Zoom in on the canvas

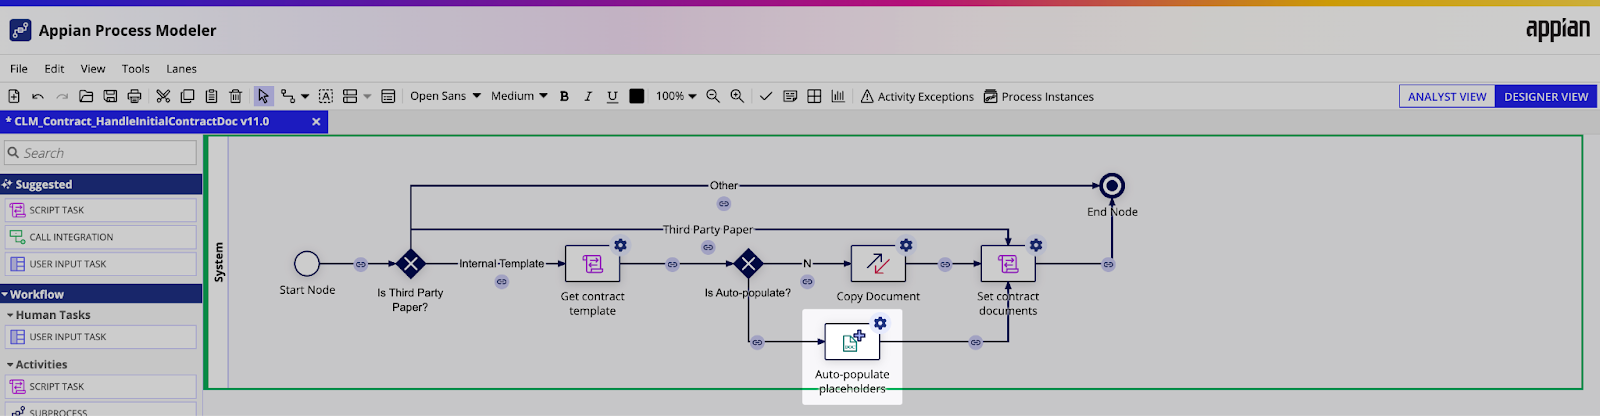pos(737,96)
